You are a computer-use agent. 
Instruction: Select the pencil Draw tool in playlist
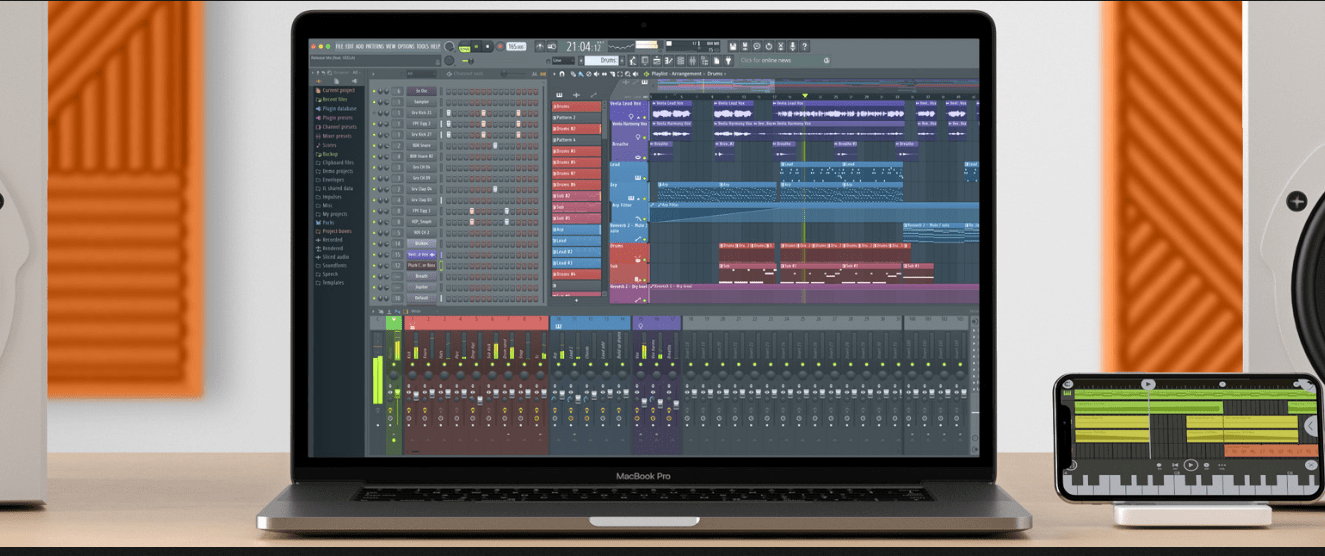[x=573, y=74]
